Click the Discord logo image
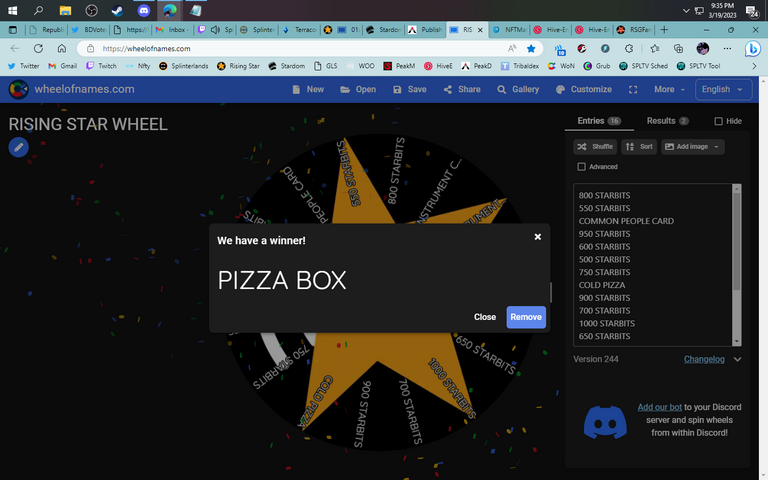 click(605, 422)
